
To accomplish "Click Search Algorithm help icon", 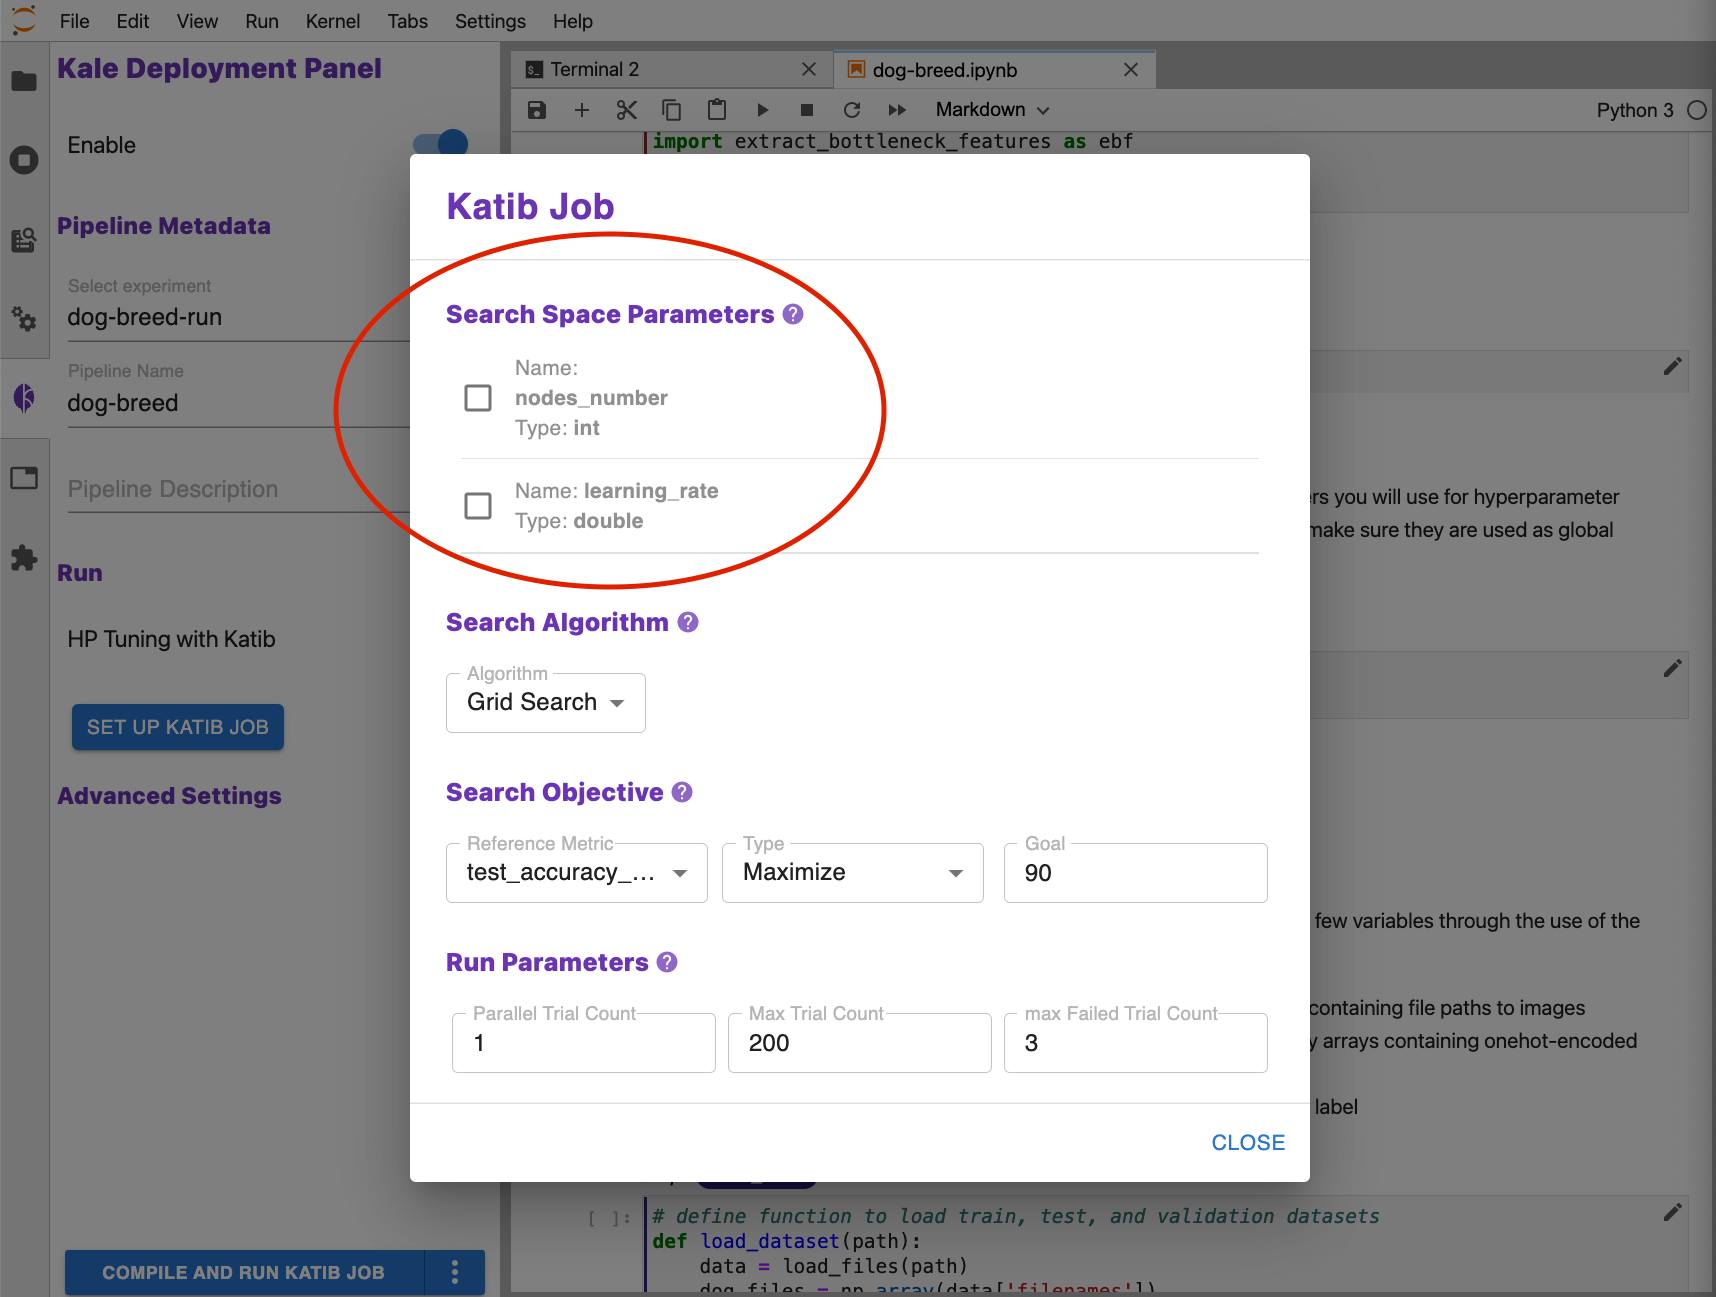I will click(688, 622).
